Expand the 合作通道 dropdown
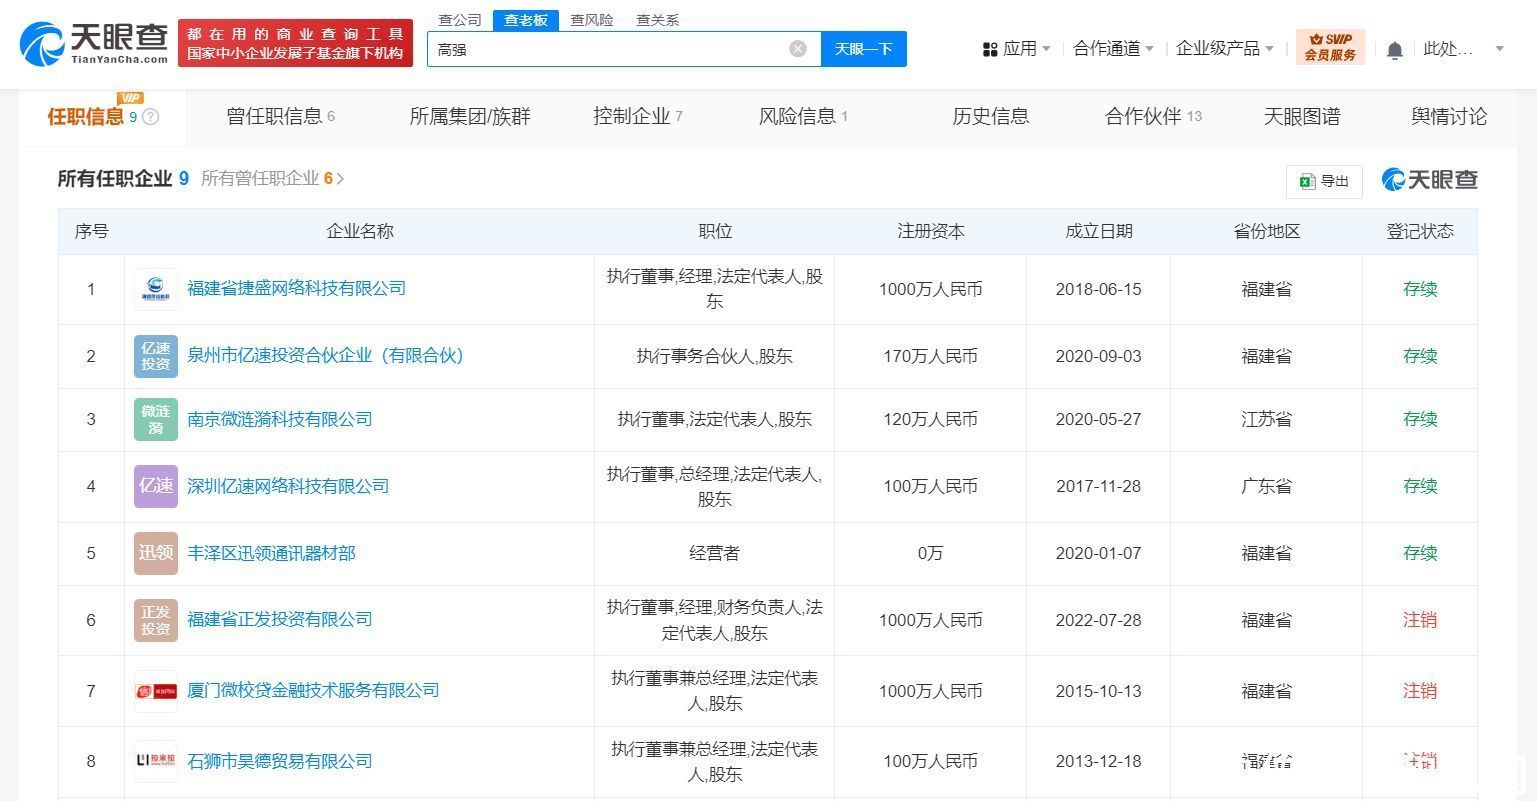 tap(1113, 49)
